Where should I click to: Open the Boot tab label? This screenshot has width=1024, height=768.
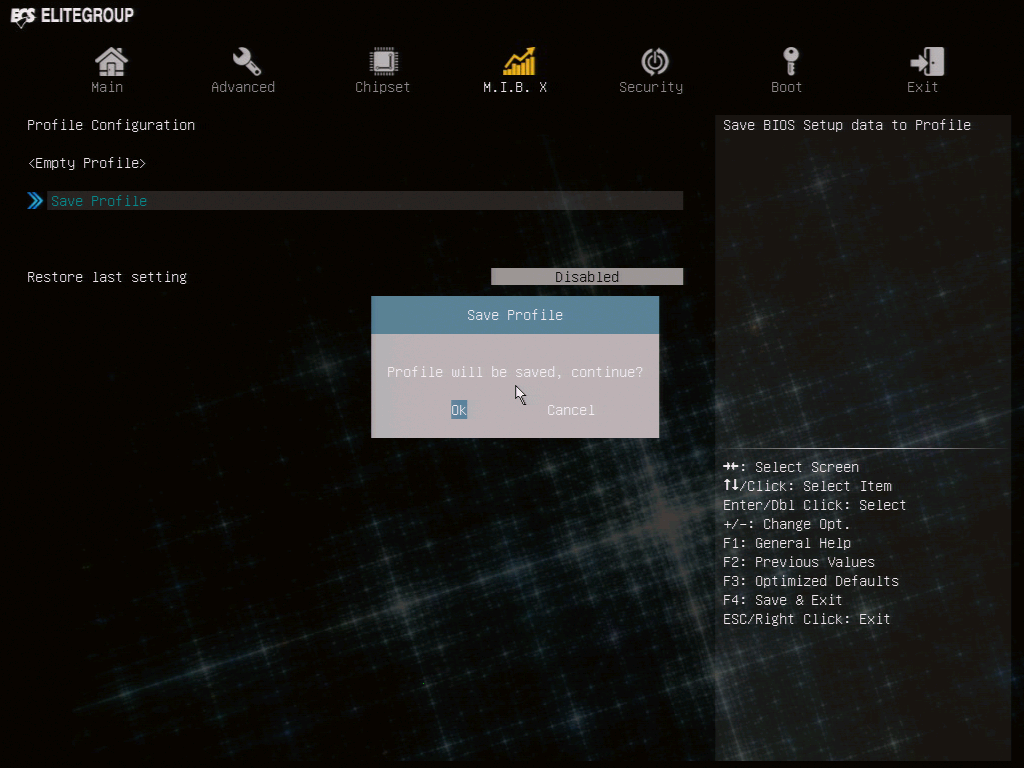tap(786, 87)
